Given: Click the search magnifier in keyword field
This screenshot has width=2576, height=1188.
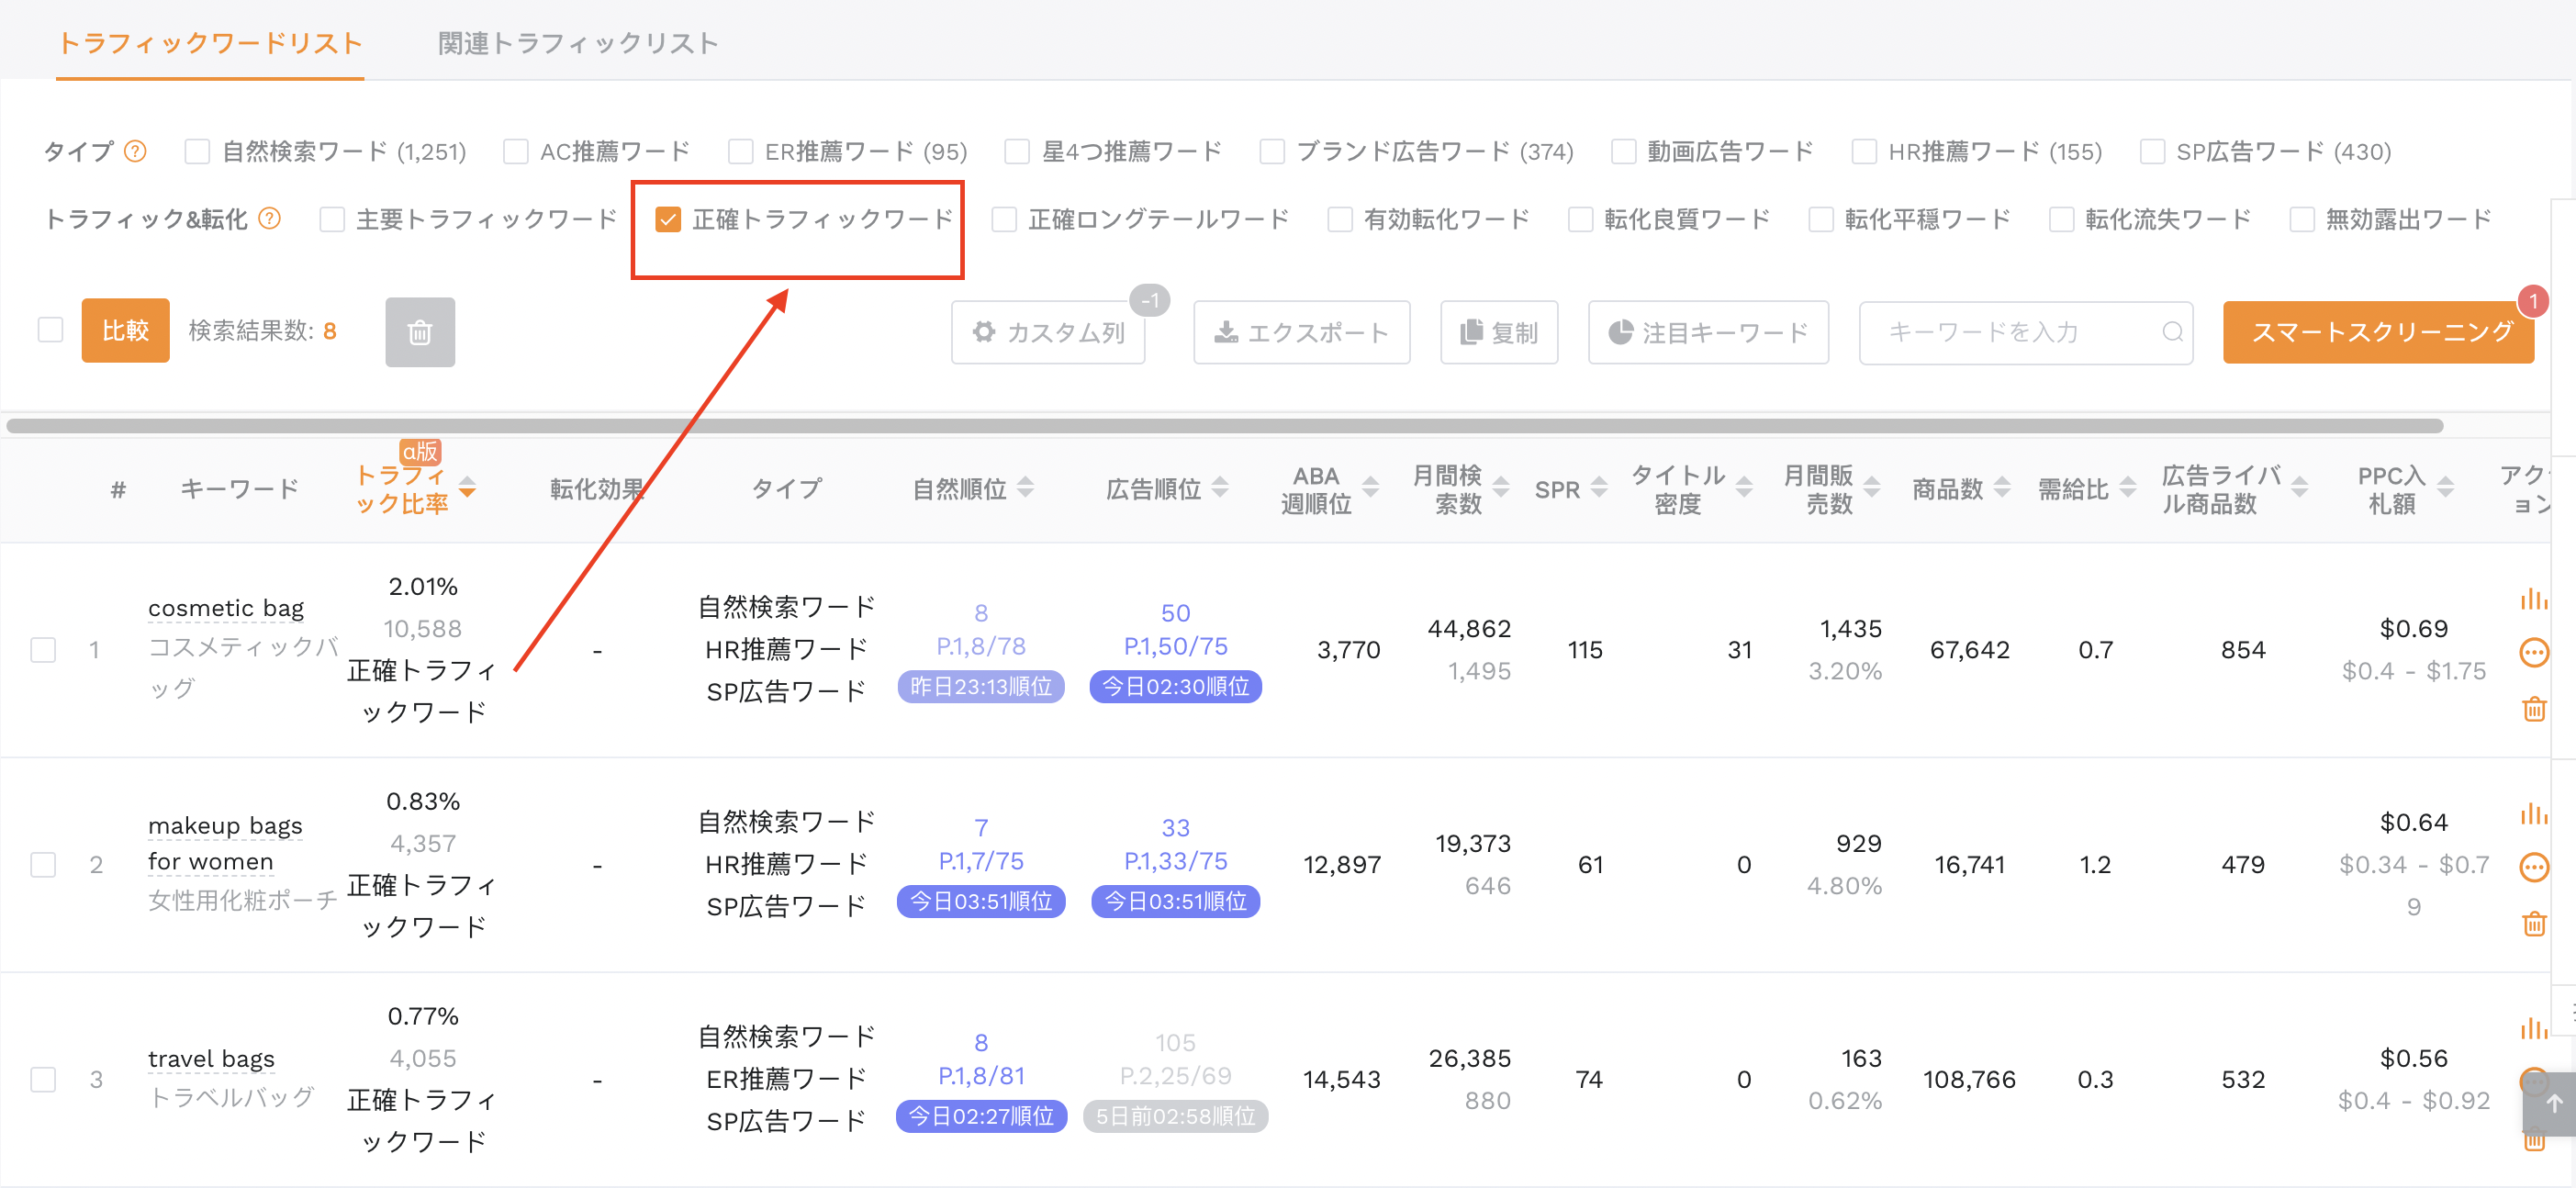Looking at the screenshot, I should pyautogui.click(x=2172, y=332).
